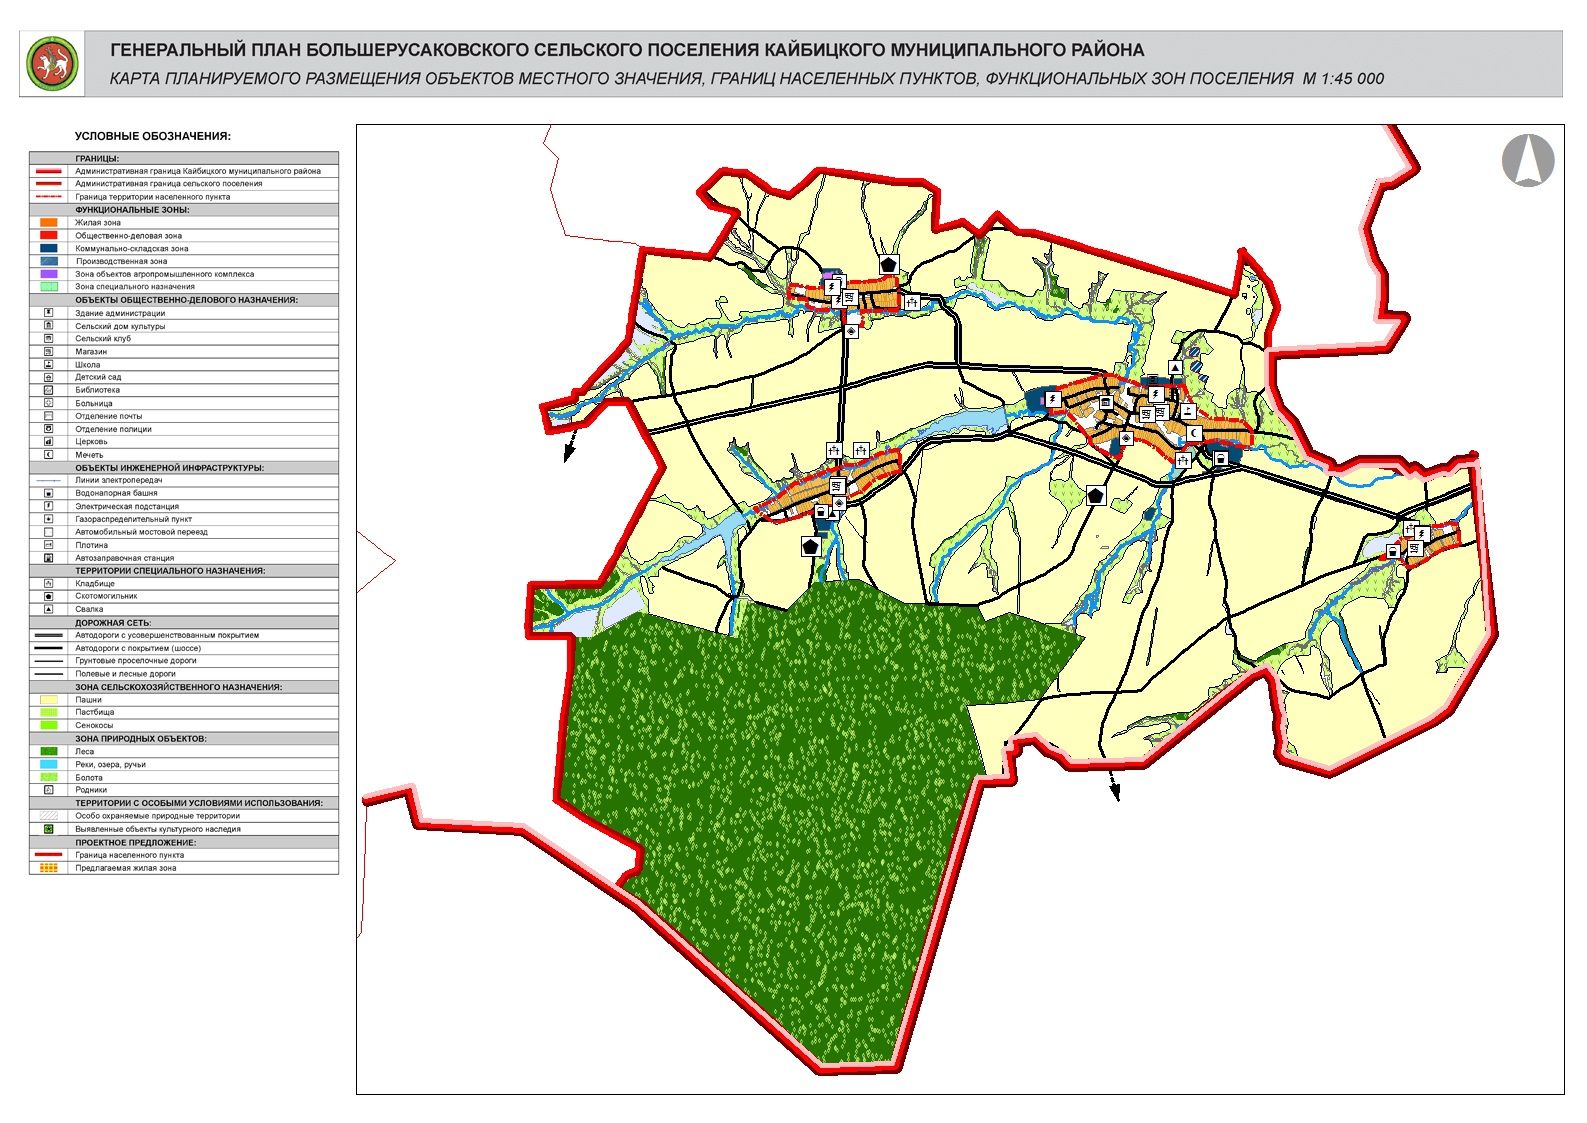The width and height of the screenshot is (1587, 1123).
Task: Select the cyan Реки, озера, ручьи swatch
Action: [48, 764]
